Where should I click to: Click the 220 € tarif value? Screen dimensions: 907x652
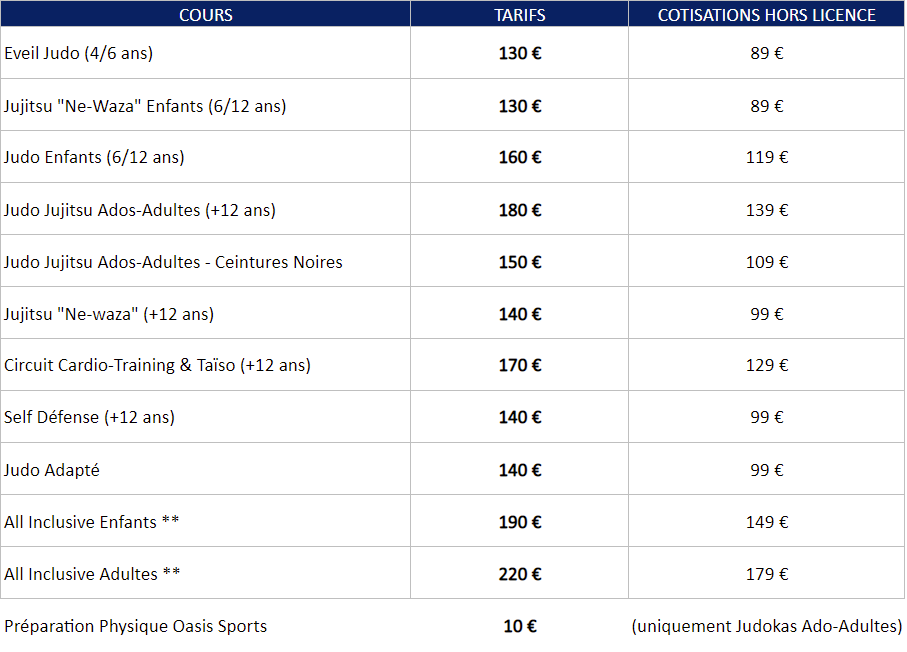(519, 573)
